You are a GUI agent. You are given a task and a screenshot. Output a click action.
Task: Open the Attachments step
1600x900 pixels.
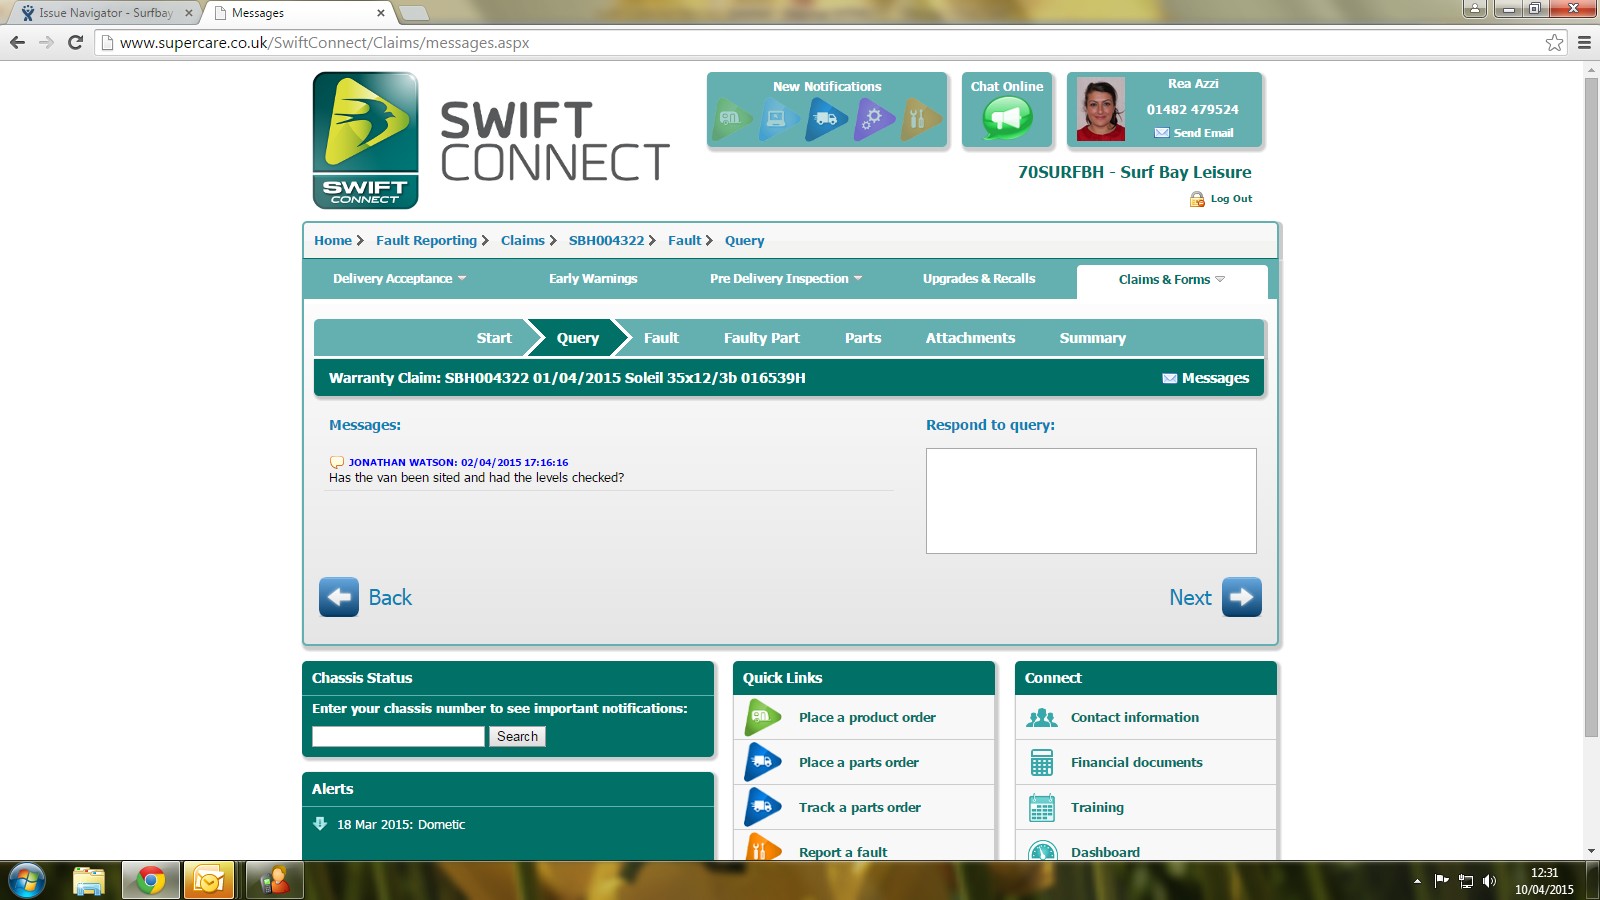pos(970,338)
